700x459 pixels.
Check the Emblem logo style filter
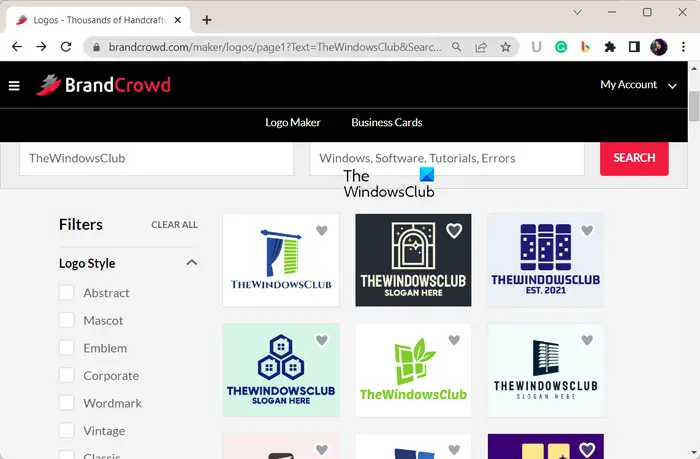67,348
